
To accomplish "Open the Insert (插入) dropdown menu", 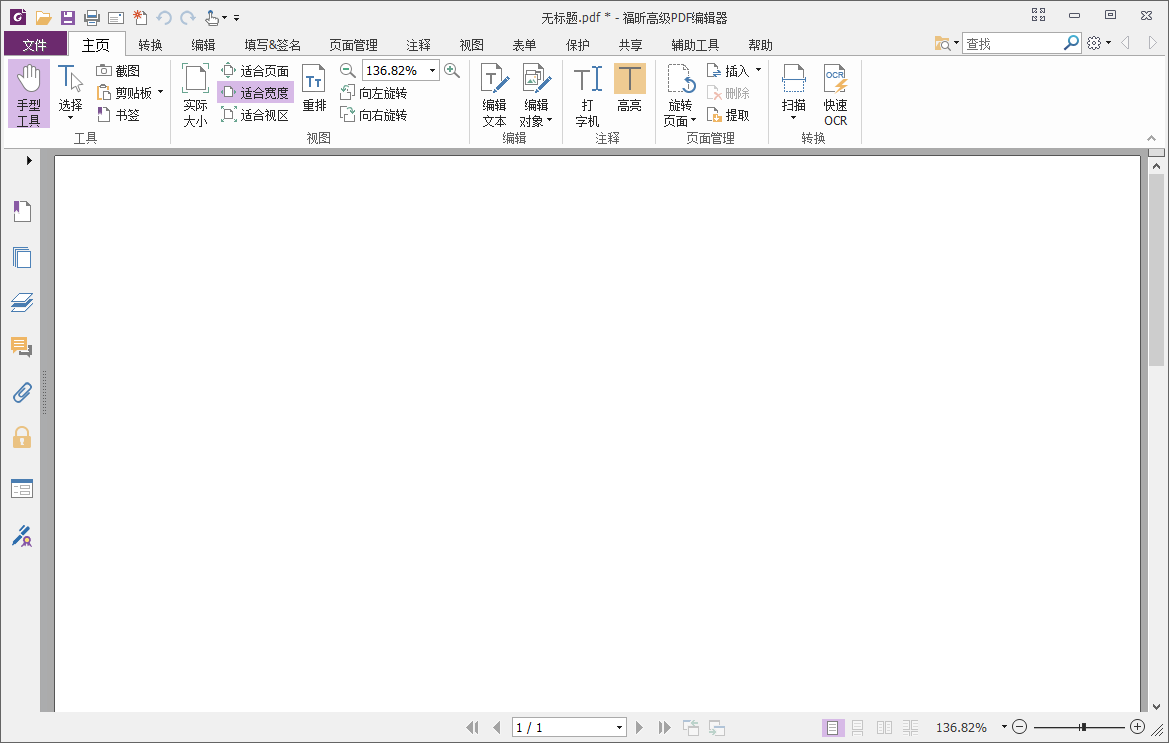I will tap(735, 69).
